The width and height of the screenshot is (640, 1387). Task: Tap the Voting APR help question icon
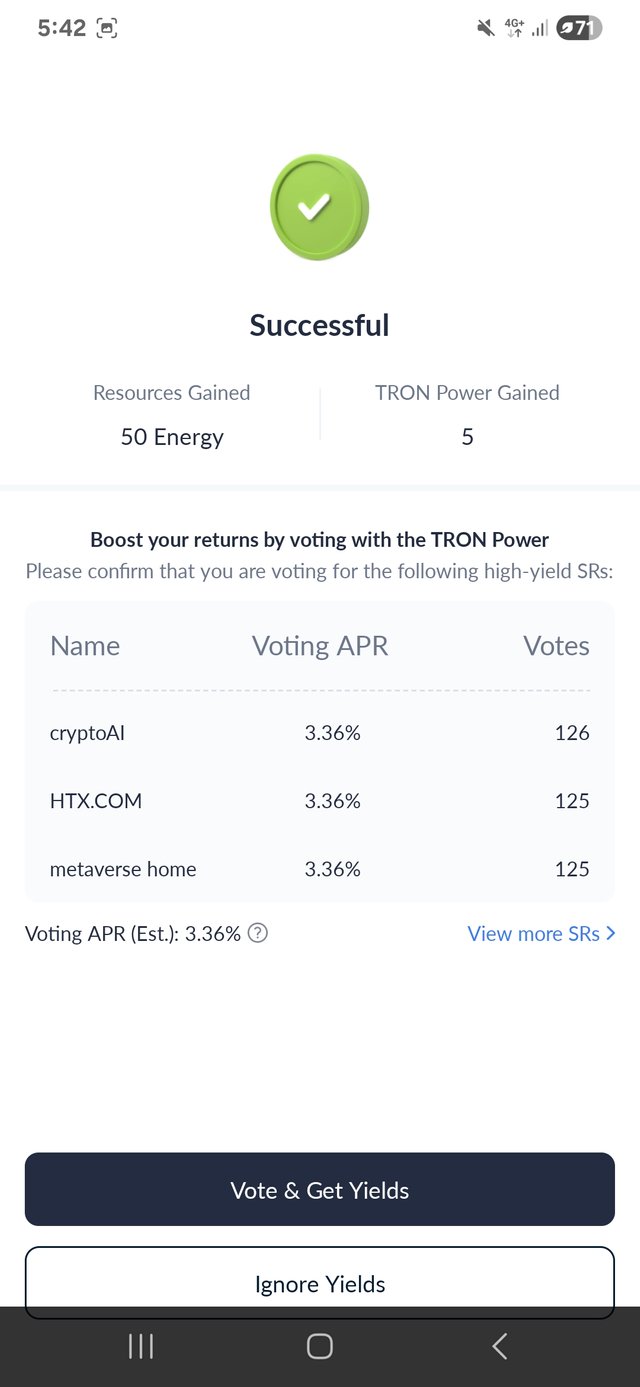pos(258,933)
